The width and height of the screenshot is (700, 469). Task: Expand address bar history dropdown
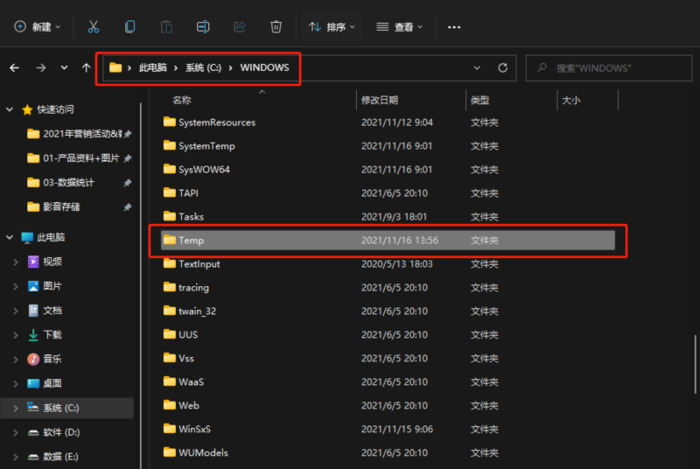pyautogui.click(x=477, y=68)
